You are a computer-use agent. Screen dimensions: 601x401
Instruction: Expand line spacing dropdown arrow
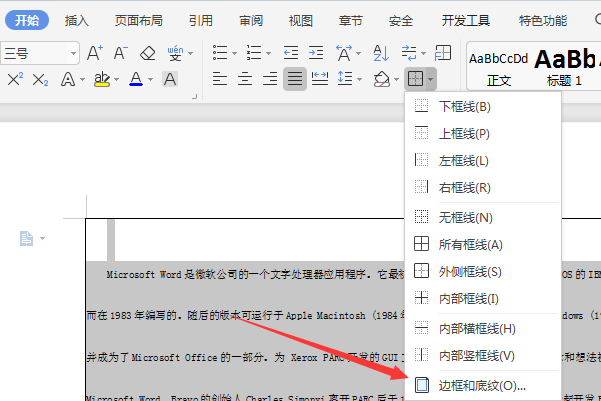coord(360,80)
